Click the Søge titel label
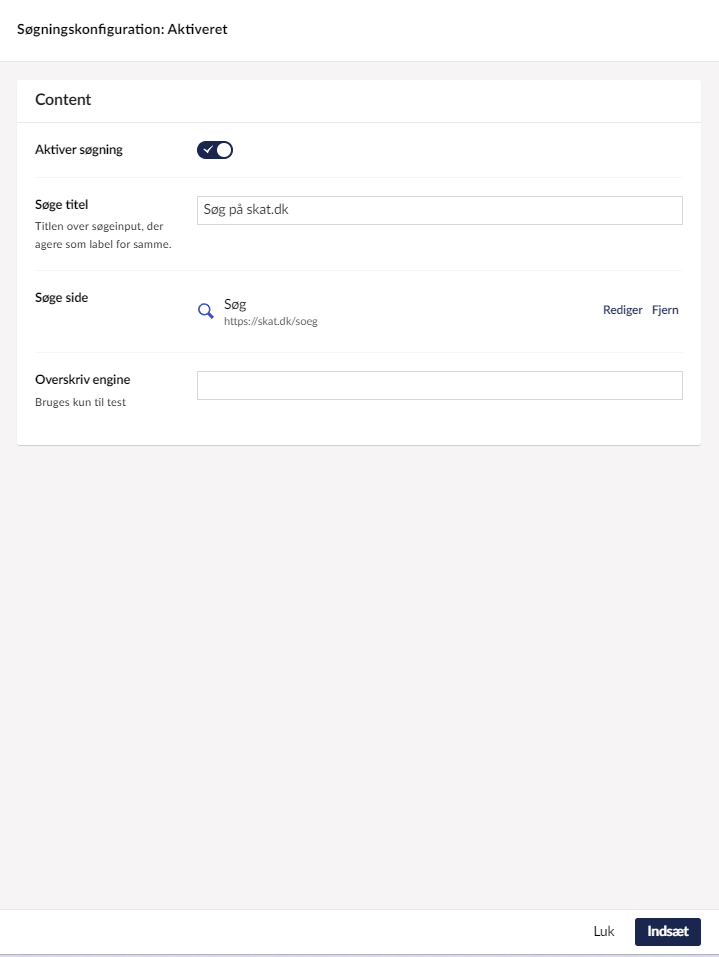Screen dimensions: 719x957 tap(62, 205)
